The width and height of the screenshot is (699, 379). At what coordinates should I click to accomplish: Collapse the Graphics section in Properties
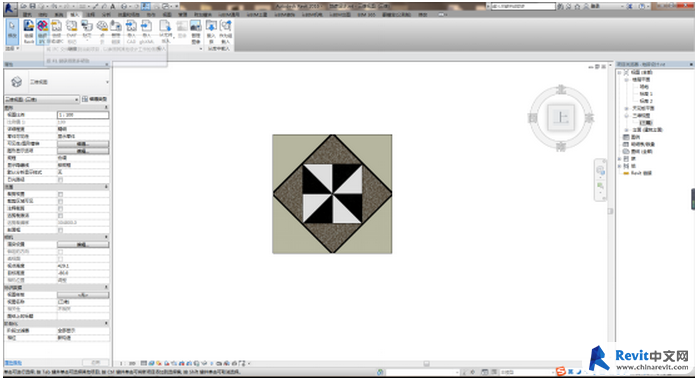106,107
